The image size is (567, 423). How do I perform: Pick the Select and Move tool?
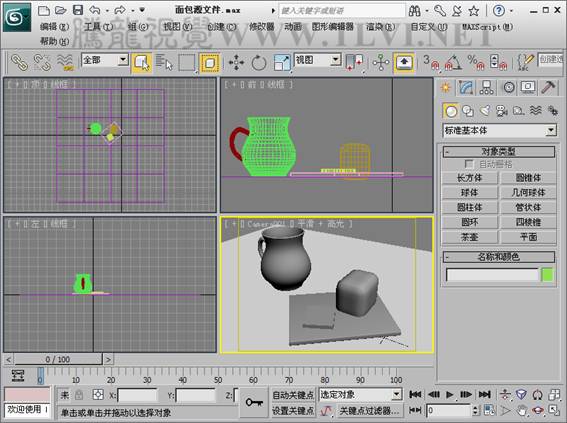coord(236,63)
